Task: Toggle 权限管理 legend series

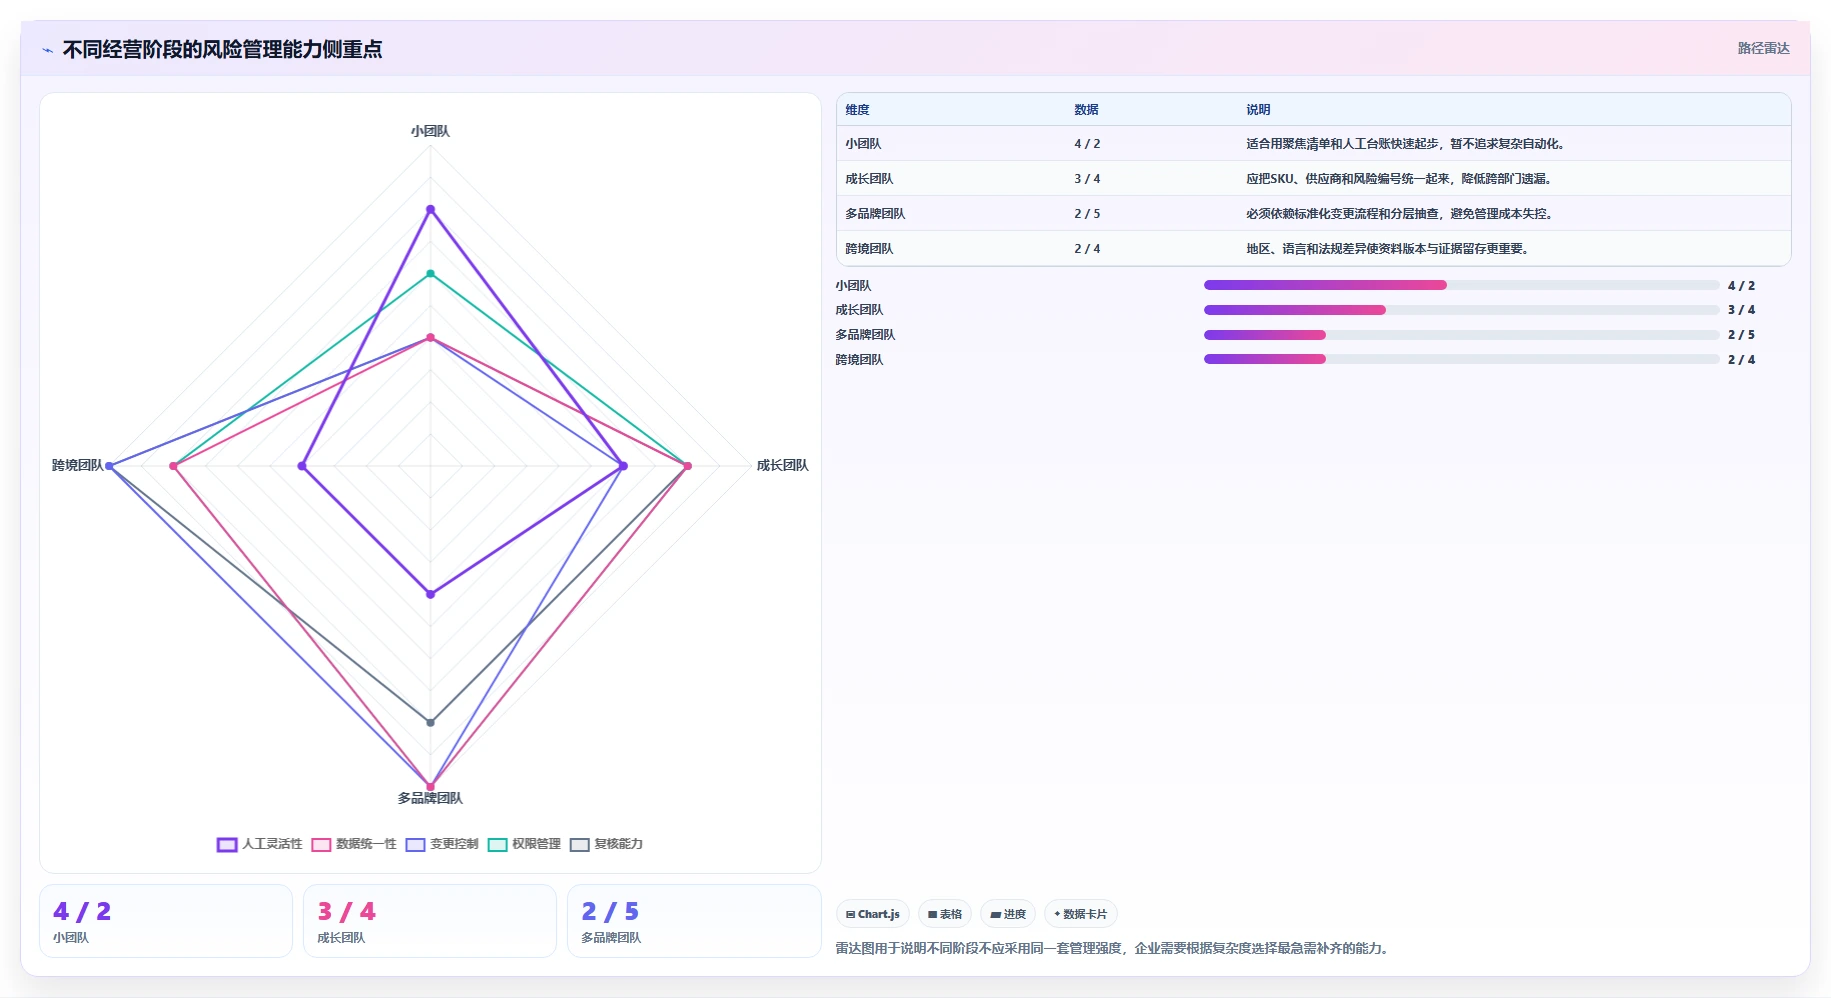Action: (x=524, y=844)
